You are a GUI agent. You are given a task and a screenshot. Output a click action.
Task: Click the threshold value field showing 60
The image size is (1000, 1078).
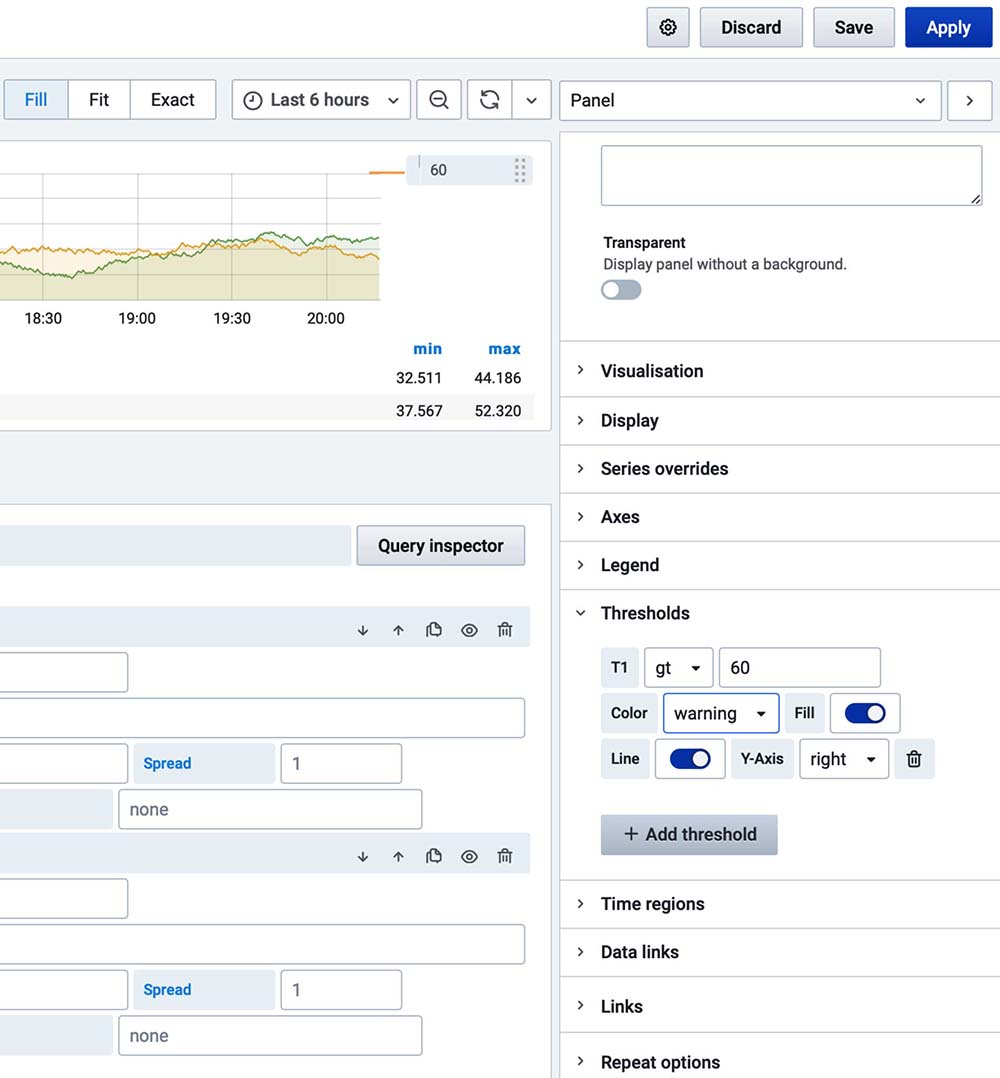[799, 668]
